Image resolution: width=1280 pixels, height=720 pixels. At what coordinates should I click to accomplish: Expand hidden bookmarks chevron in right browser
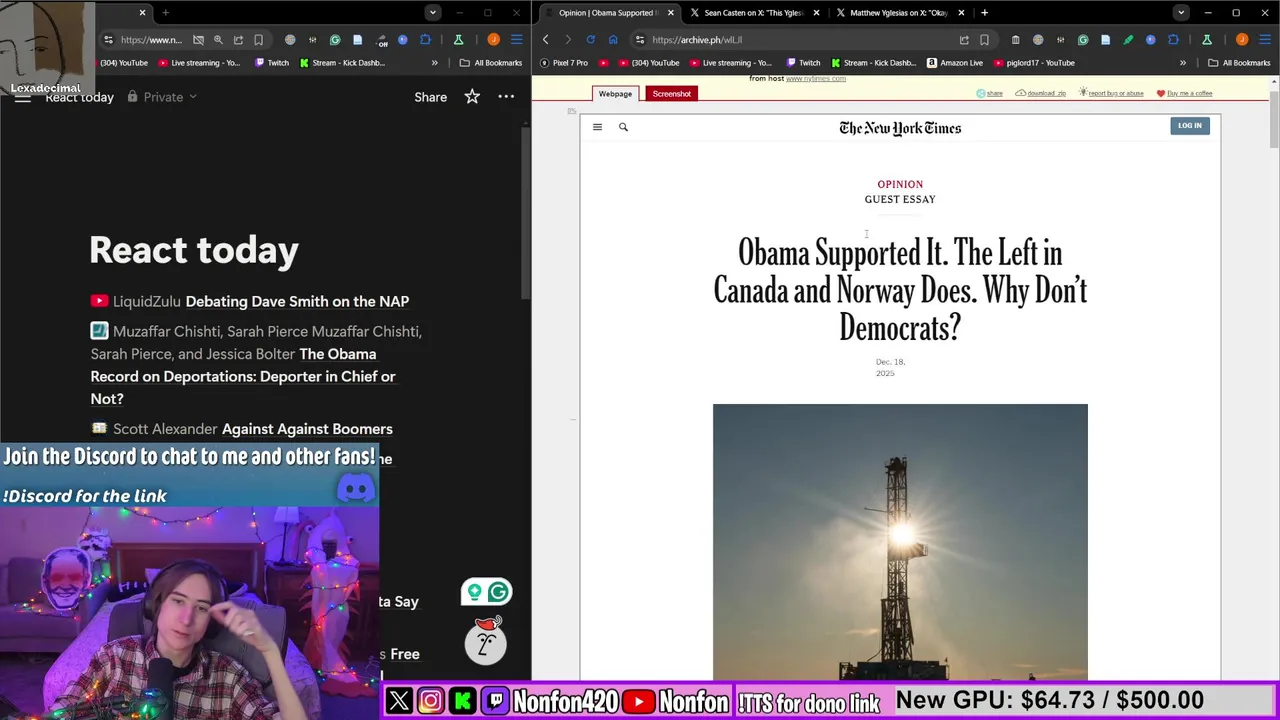pos(1183,63)
